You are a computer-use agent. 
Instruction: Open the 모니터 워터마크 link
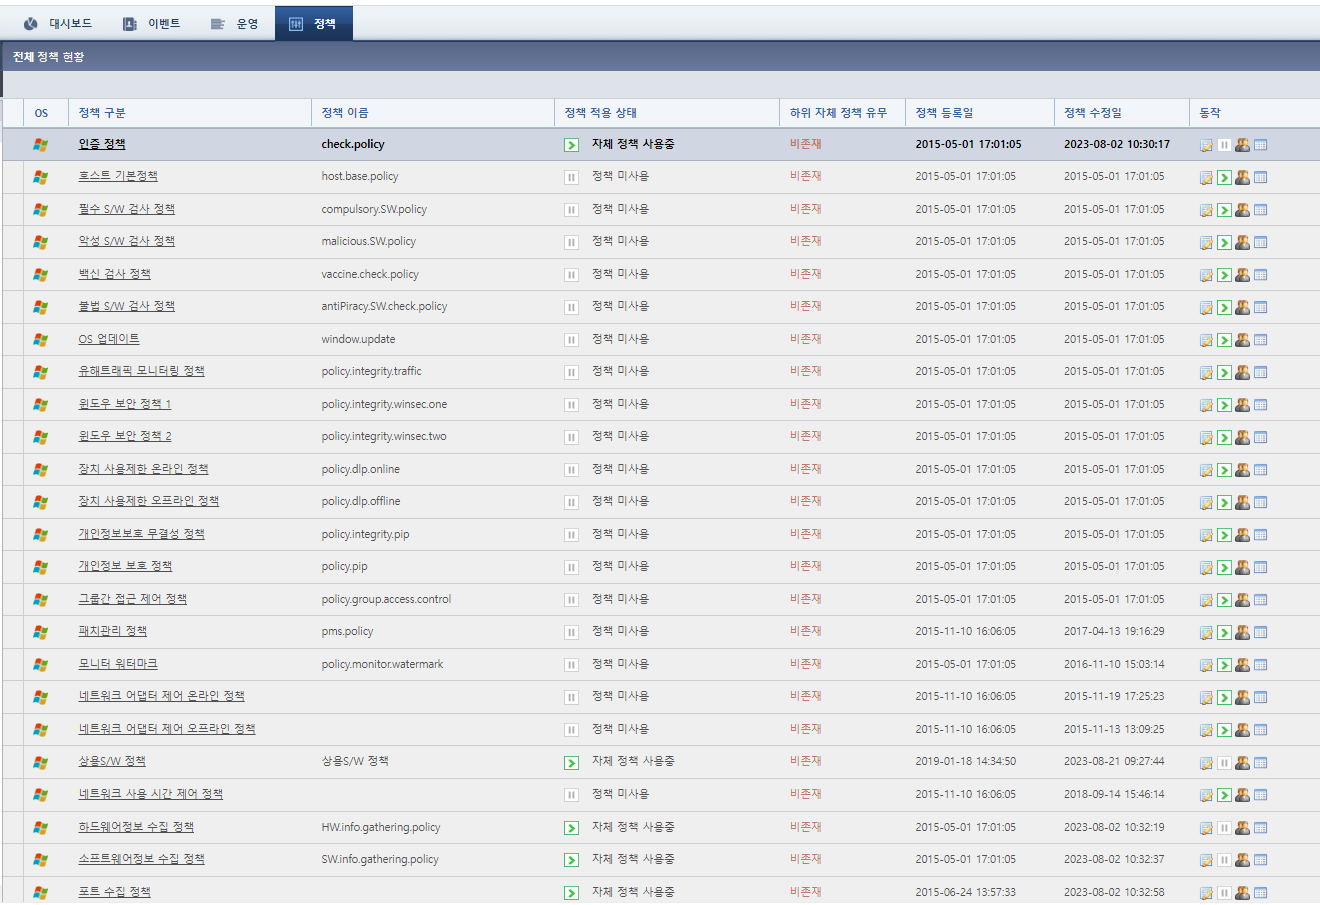tap(118, 664)
